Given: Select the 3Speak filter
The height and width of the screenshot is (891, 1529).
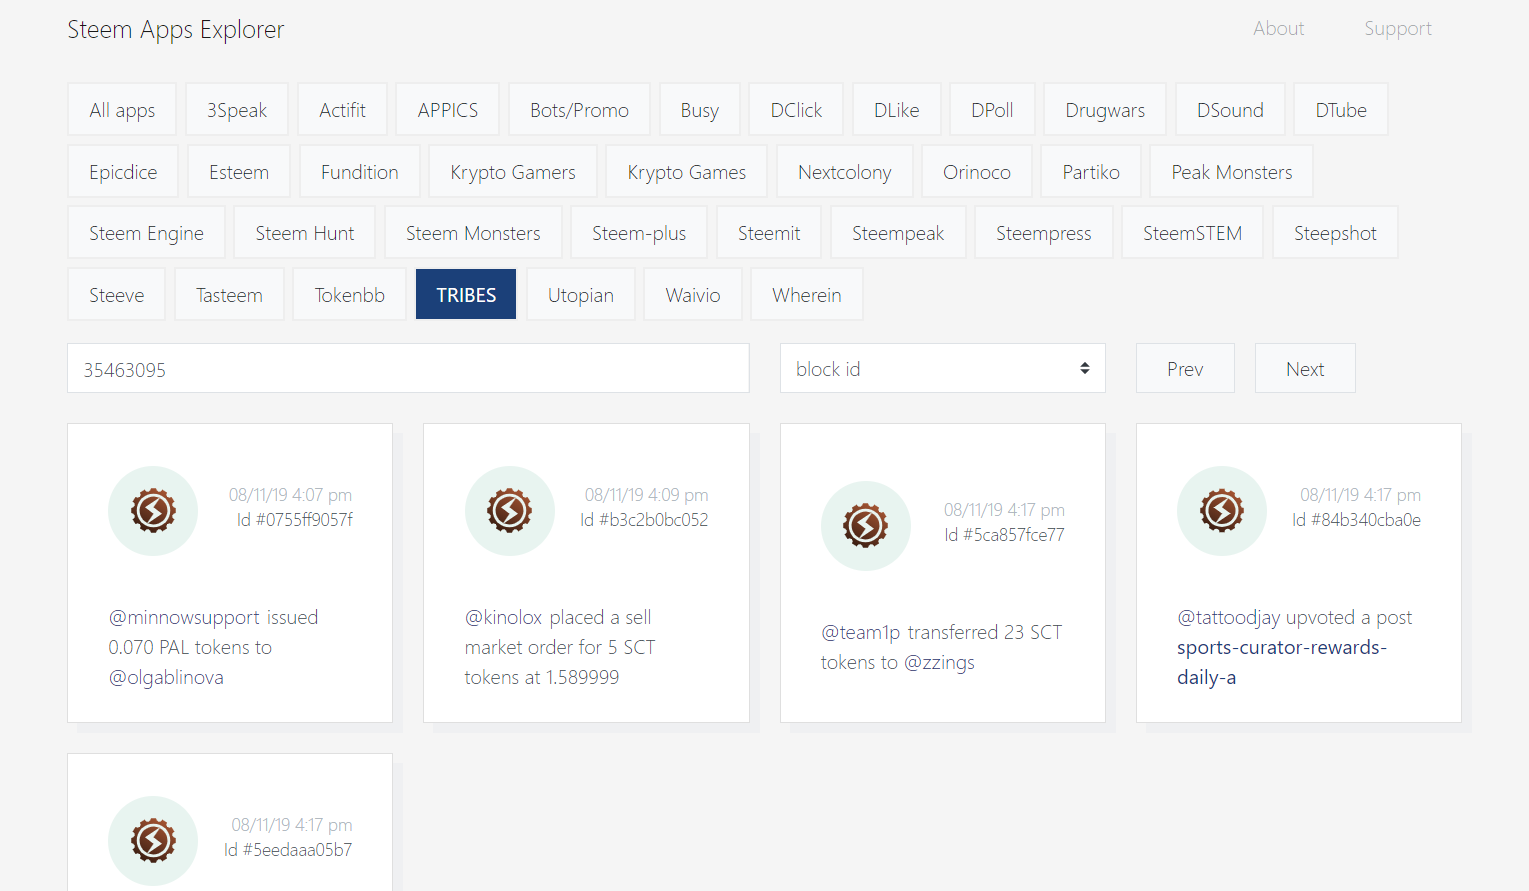Looking at the screenshot, I should 237,110.
